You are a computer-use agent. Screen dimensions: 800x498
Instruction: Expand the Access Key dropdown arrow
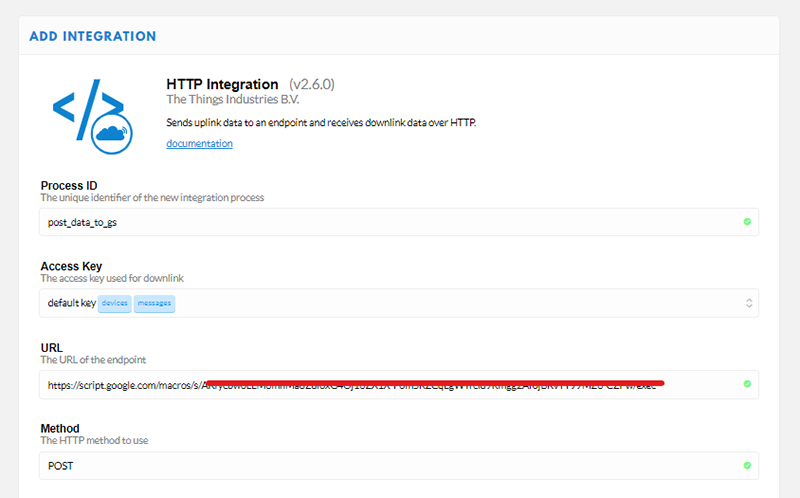pos(749,302)
